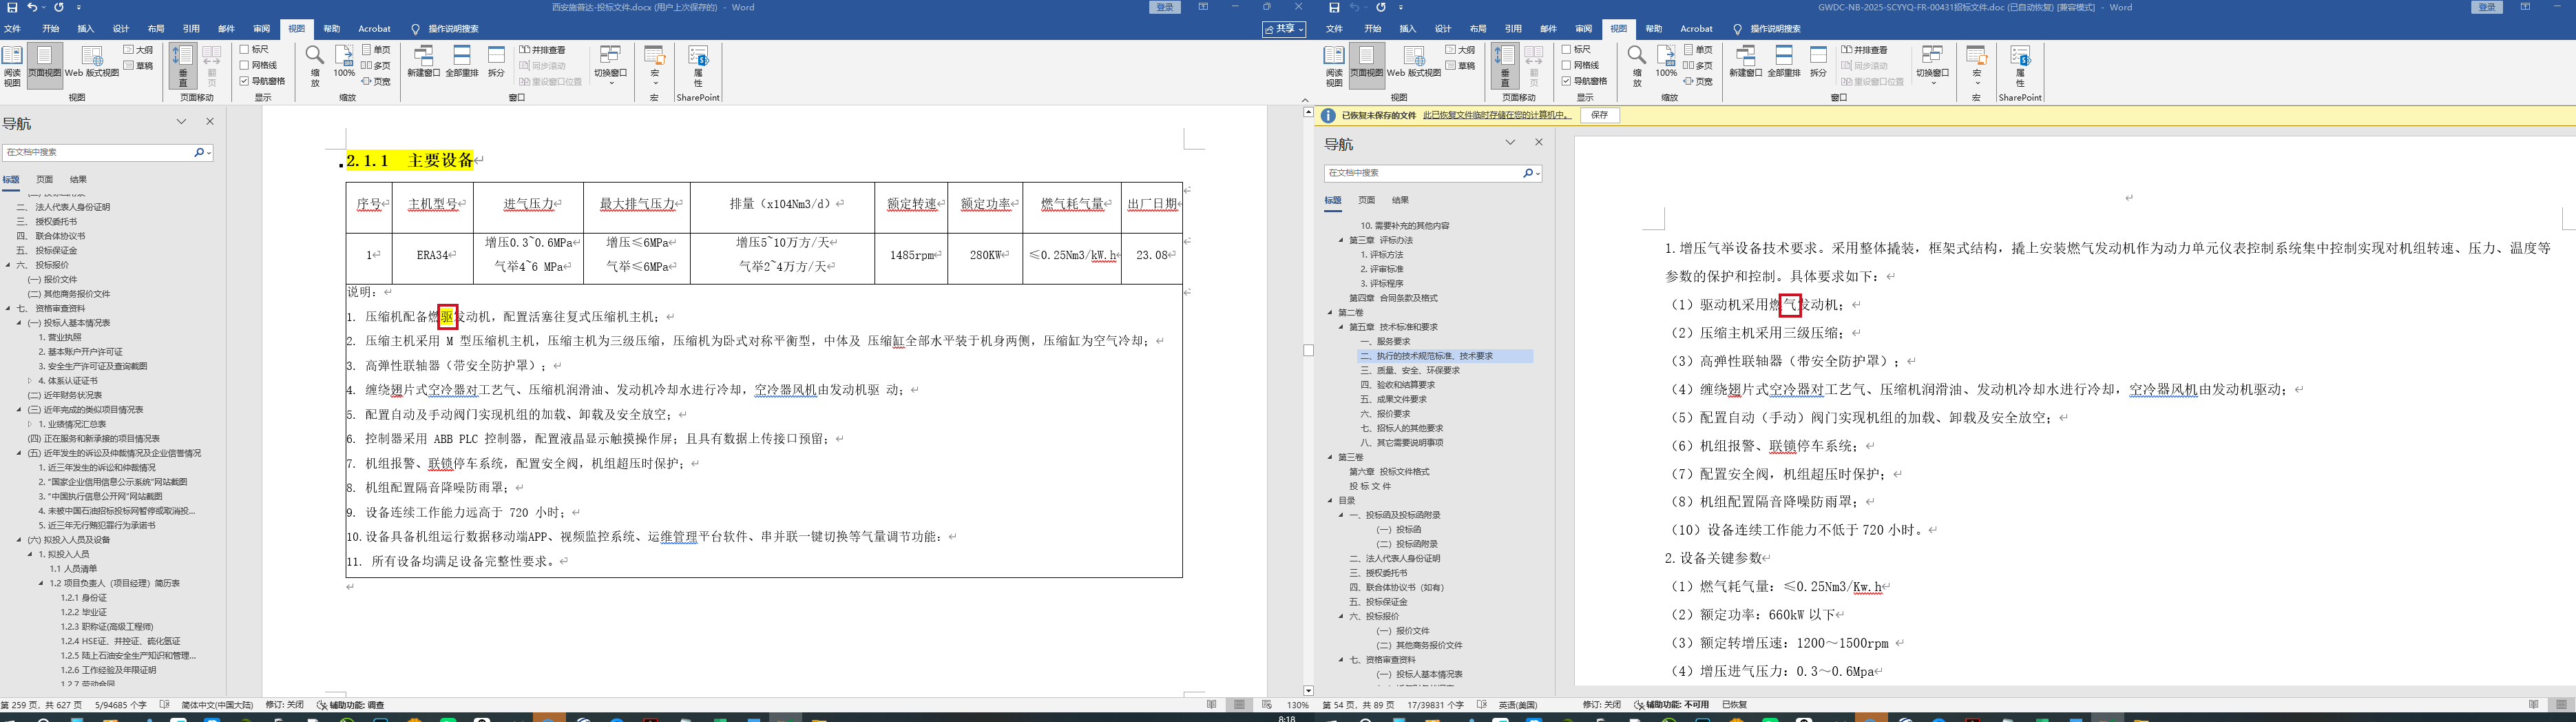Open Macros (宏) dropdown in right window
The width and height of the screenshot is (2576, 722).
[1977, 66]
